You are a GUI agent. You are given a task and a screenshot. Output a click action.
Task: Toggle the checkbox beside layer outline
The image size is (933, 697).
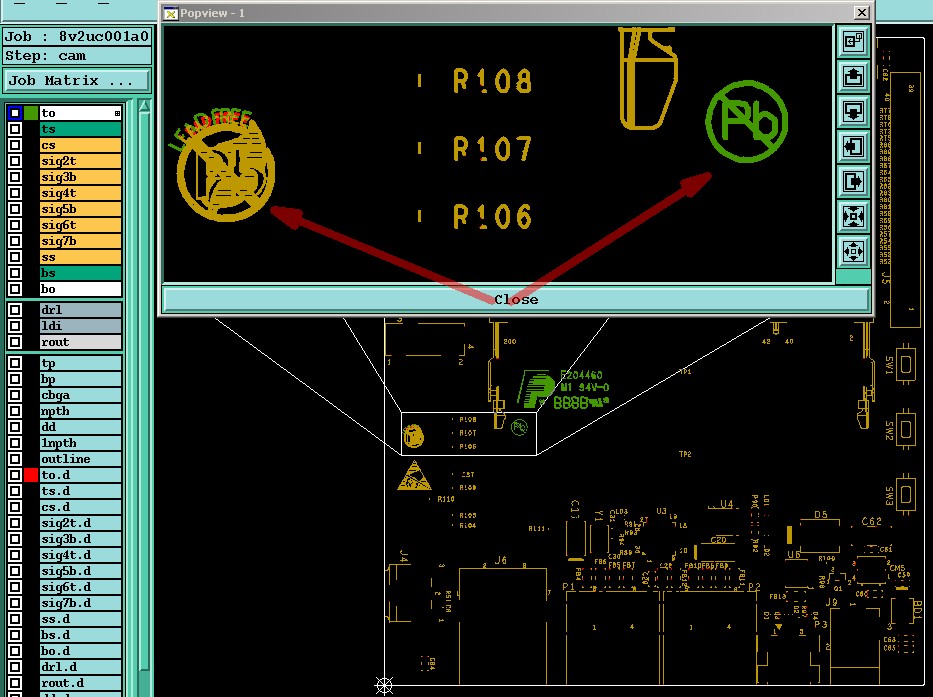click(15, 460)
